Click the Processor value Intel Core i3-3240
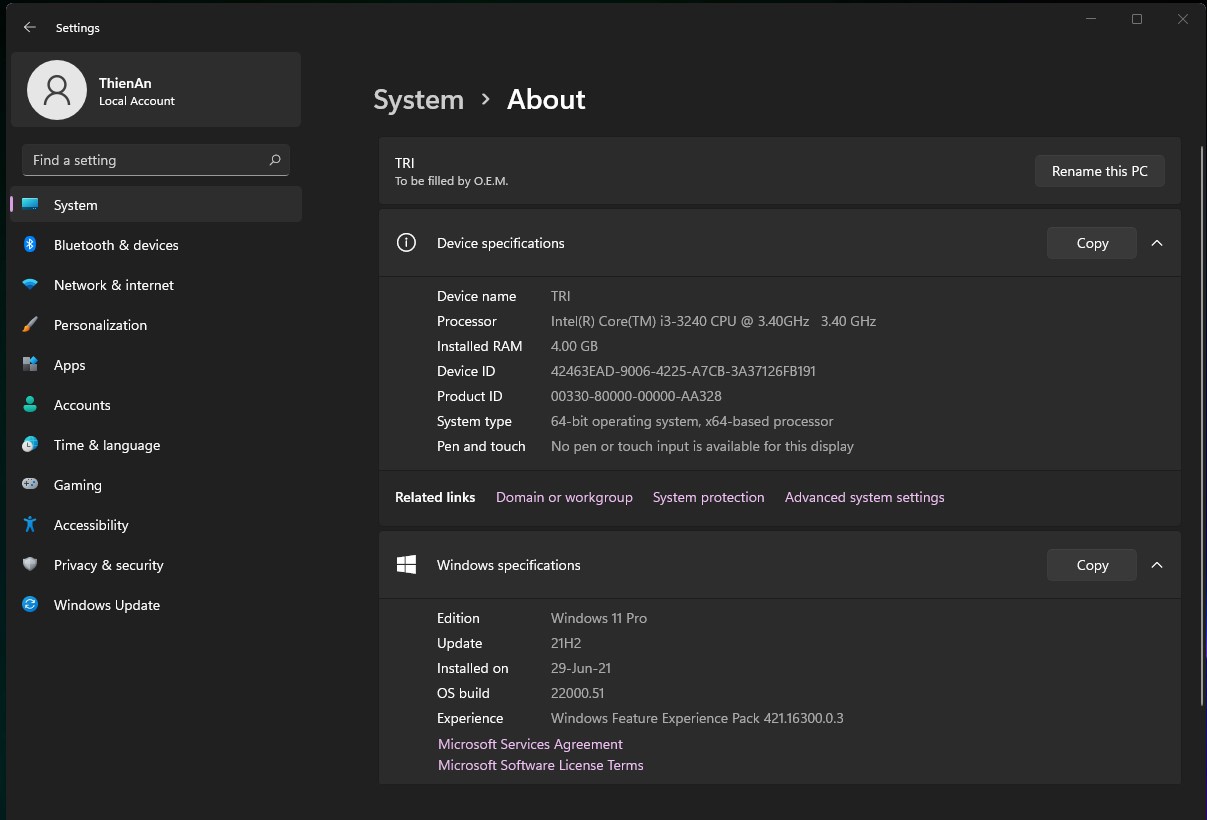Screen dimensions: 1207x820 click(713, 321)
